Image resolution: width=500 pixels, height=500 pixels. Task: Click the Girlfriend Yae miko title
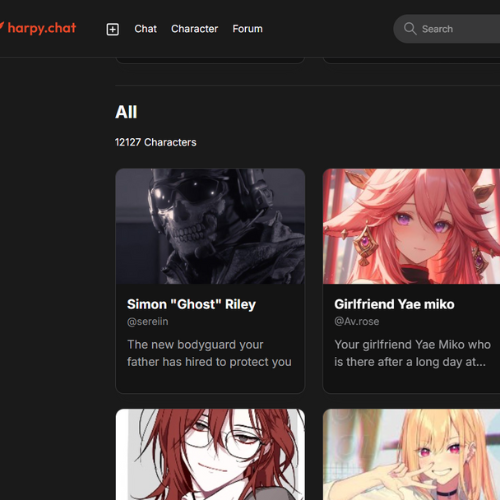coord(394,304)
